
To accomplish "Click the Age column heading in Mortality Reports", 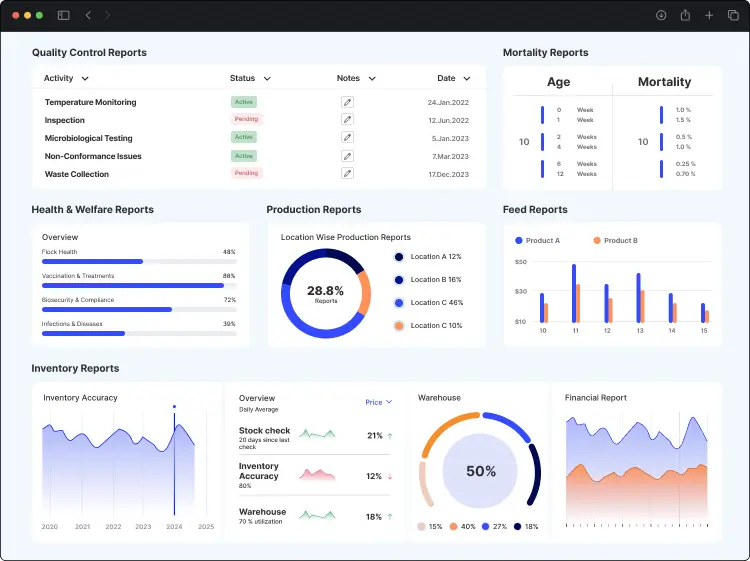I will click(559, 82).
